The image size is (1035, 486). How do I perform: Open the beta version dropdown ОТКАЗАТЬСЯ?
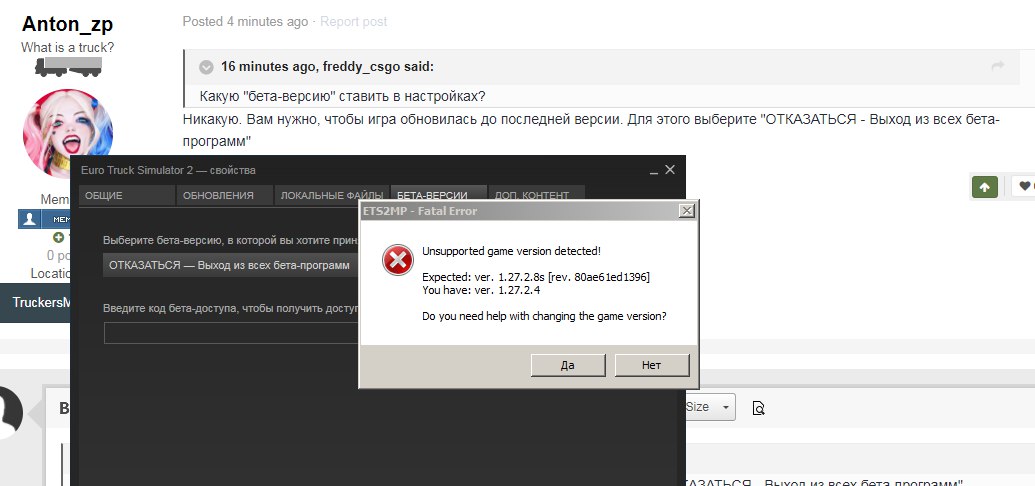231,265
